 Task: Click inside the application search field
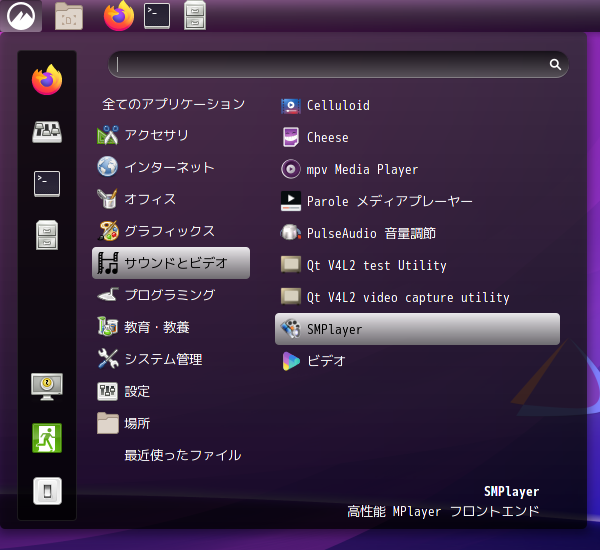click(338, 64)
